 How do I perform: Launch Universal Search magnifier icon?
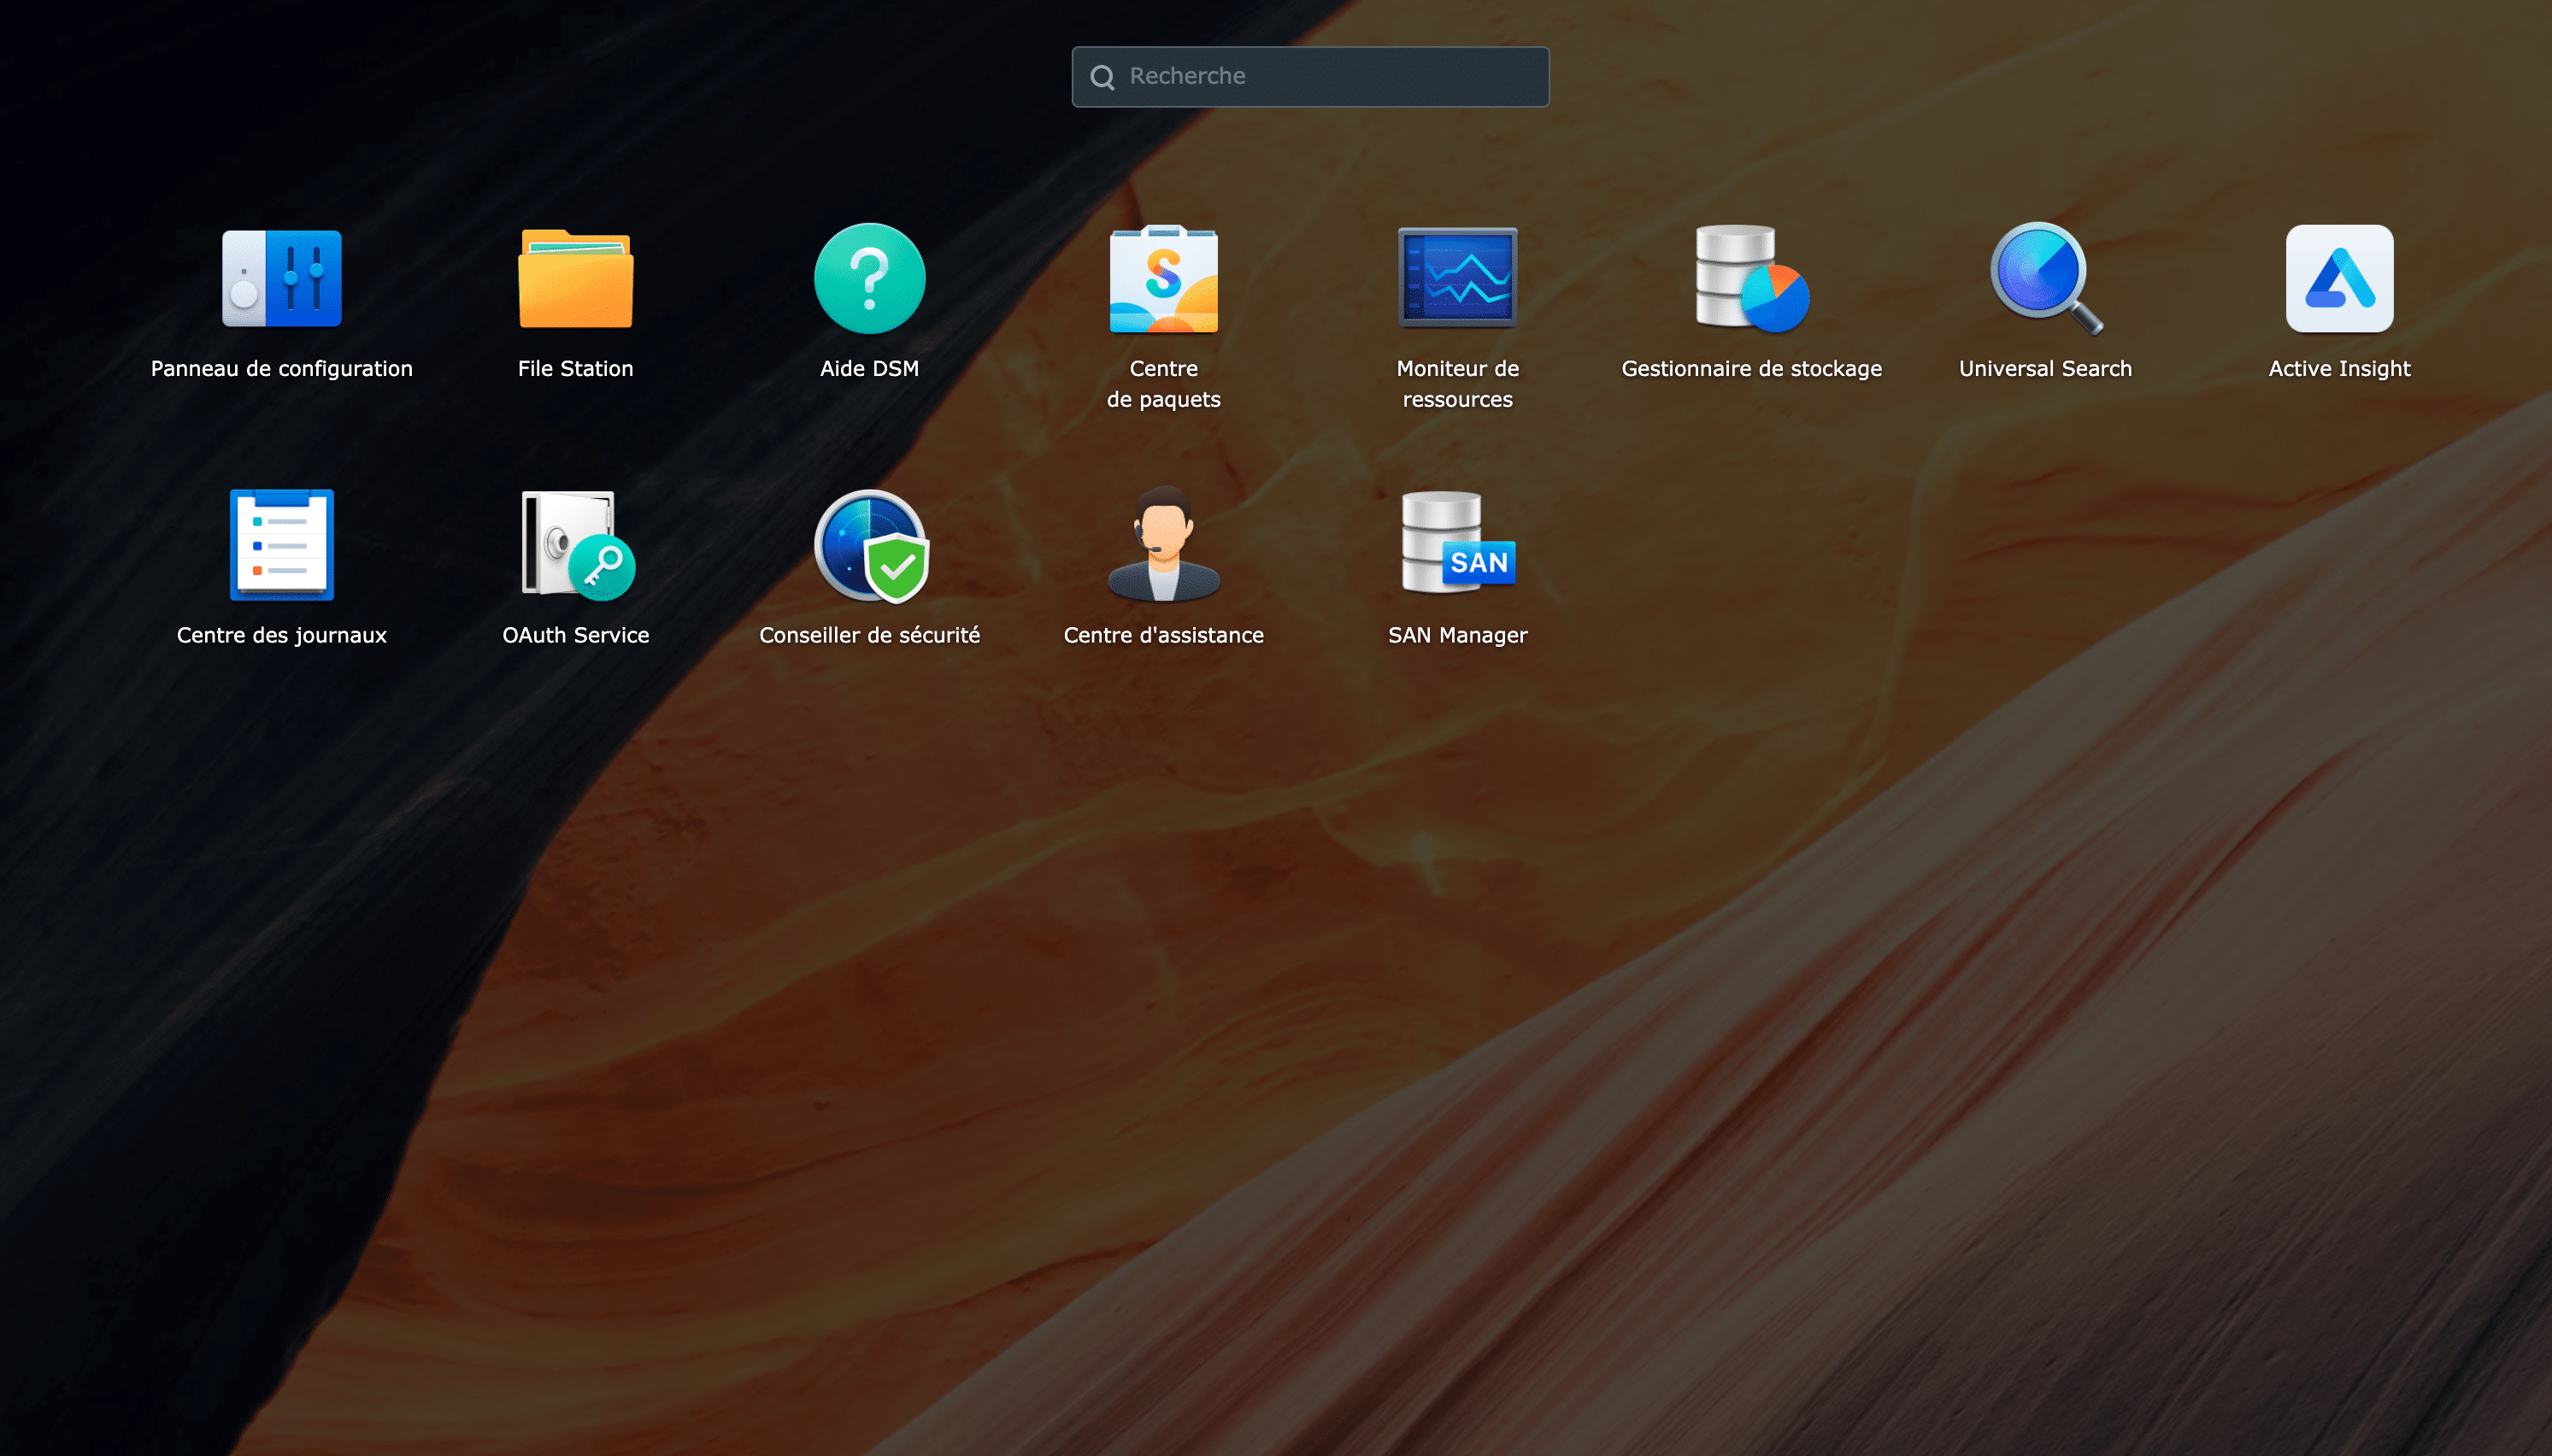click(x=2045, y=278)
